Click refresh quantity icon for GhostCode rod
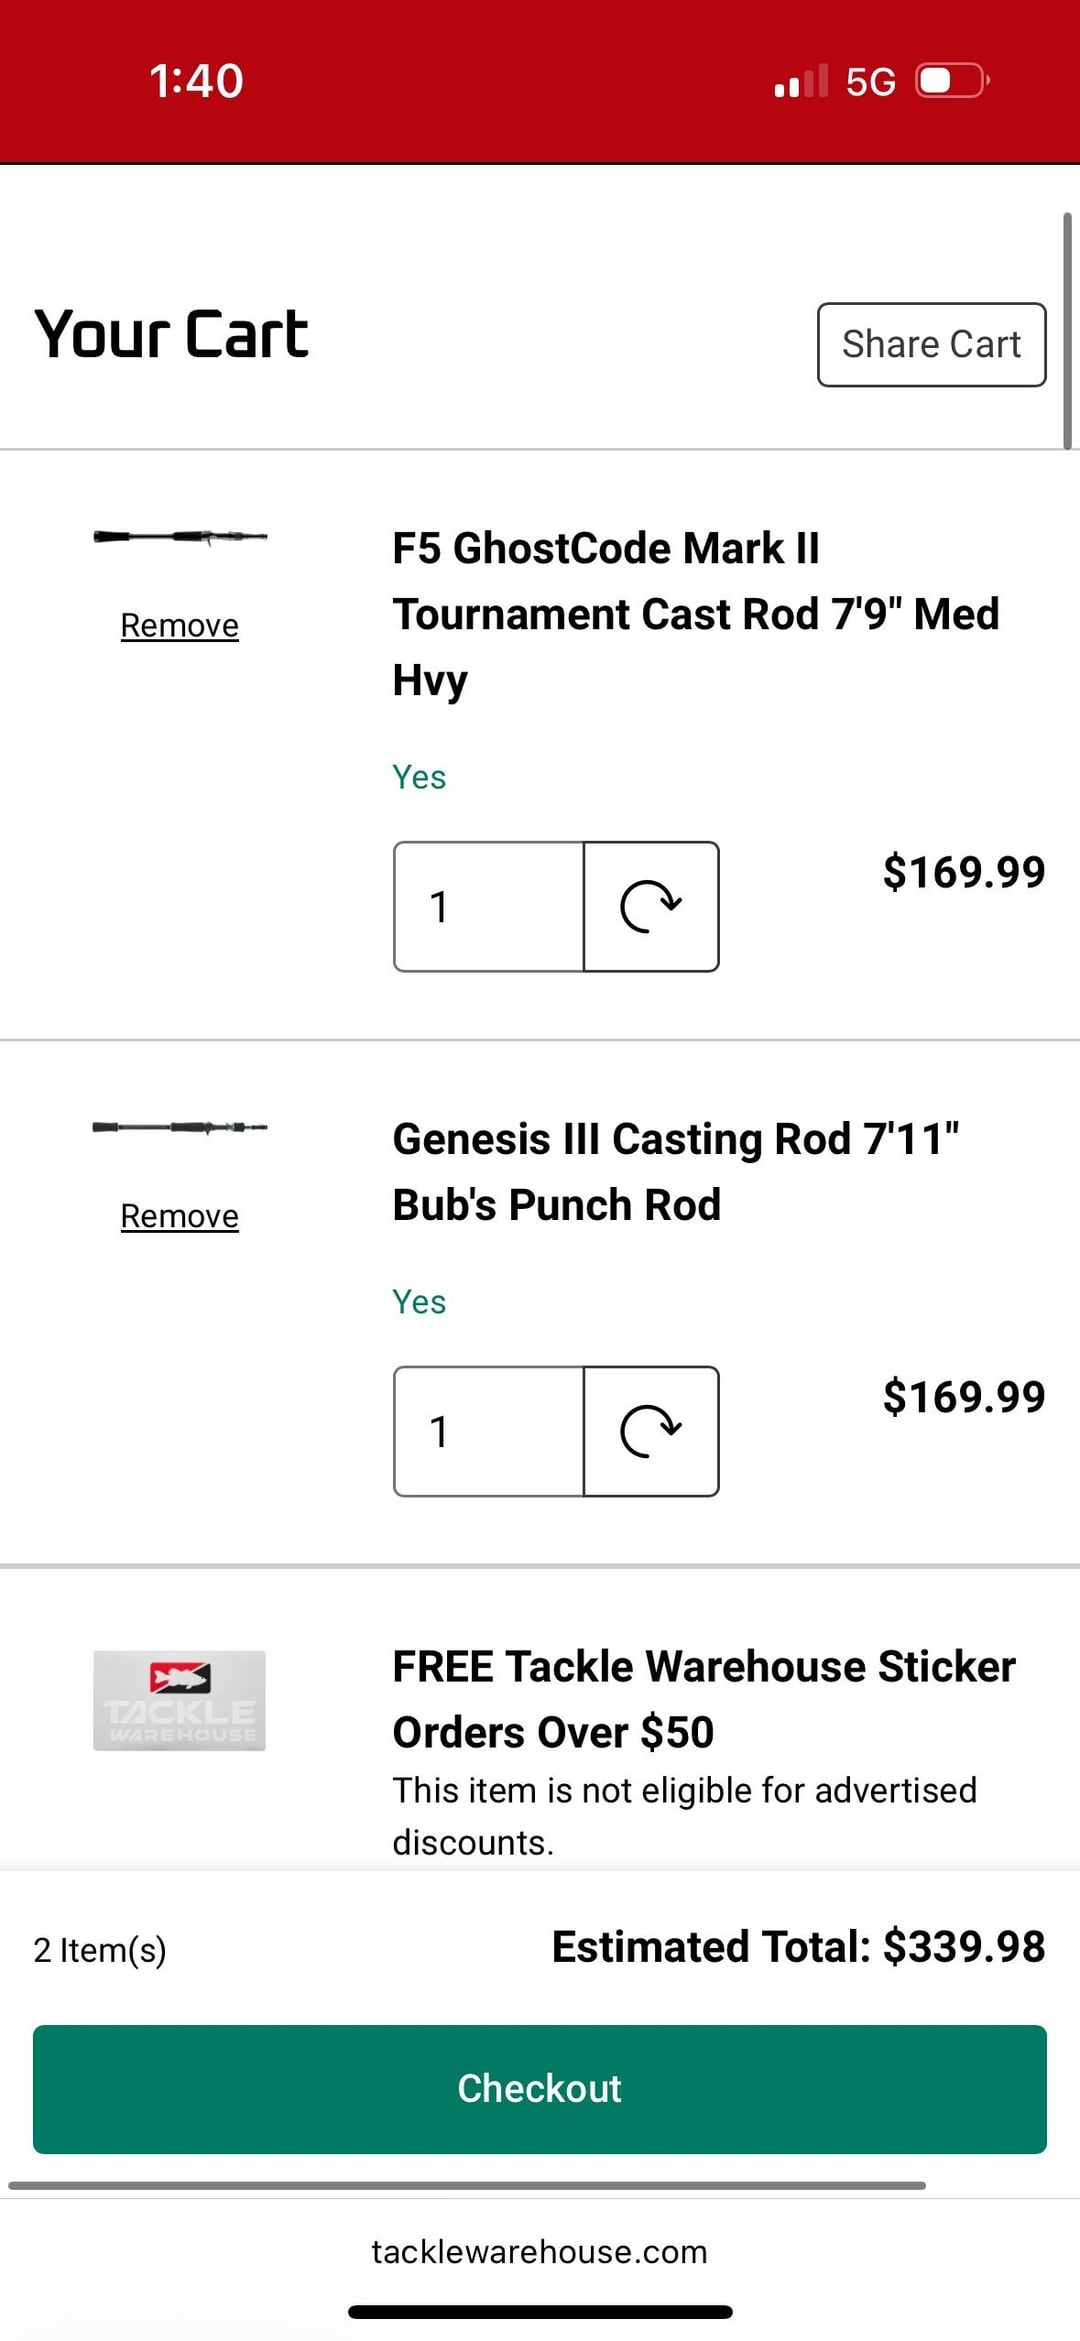This screenshot has width=1080, height=2341. tap(651, 907)
